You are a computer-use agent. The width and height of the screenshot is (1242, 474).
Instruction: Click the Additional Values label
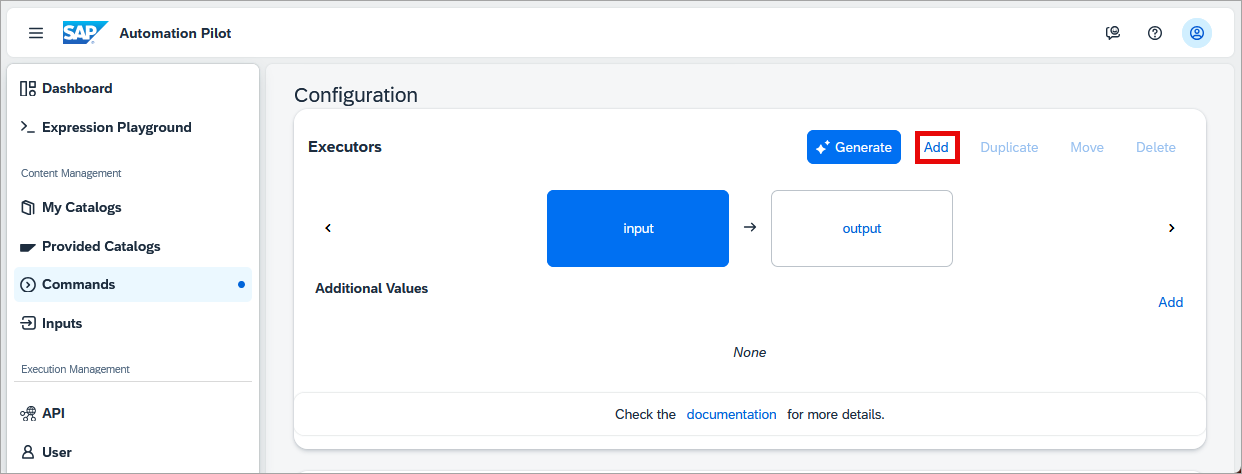pos(371,288)
